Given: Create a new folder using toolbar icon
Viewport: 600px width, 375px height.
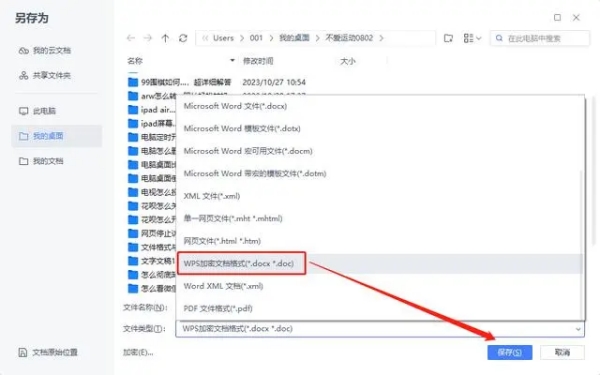Looking at the screenshot, I should click(x=448, y=38).
